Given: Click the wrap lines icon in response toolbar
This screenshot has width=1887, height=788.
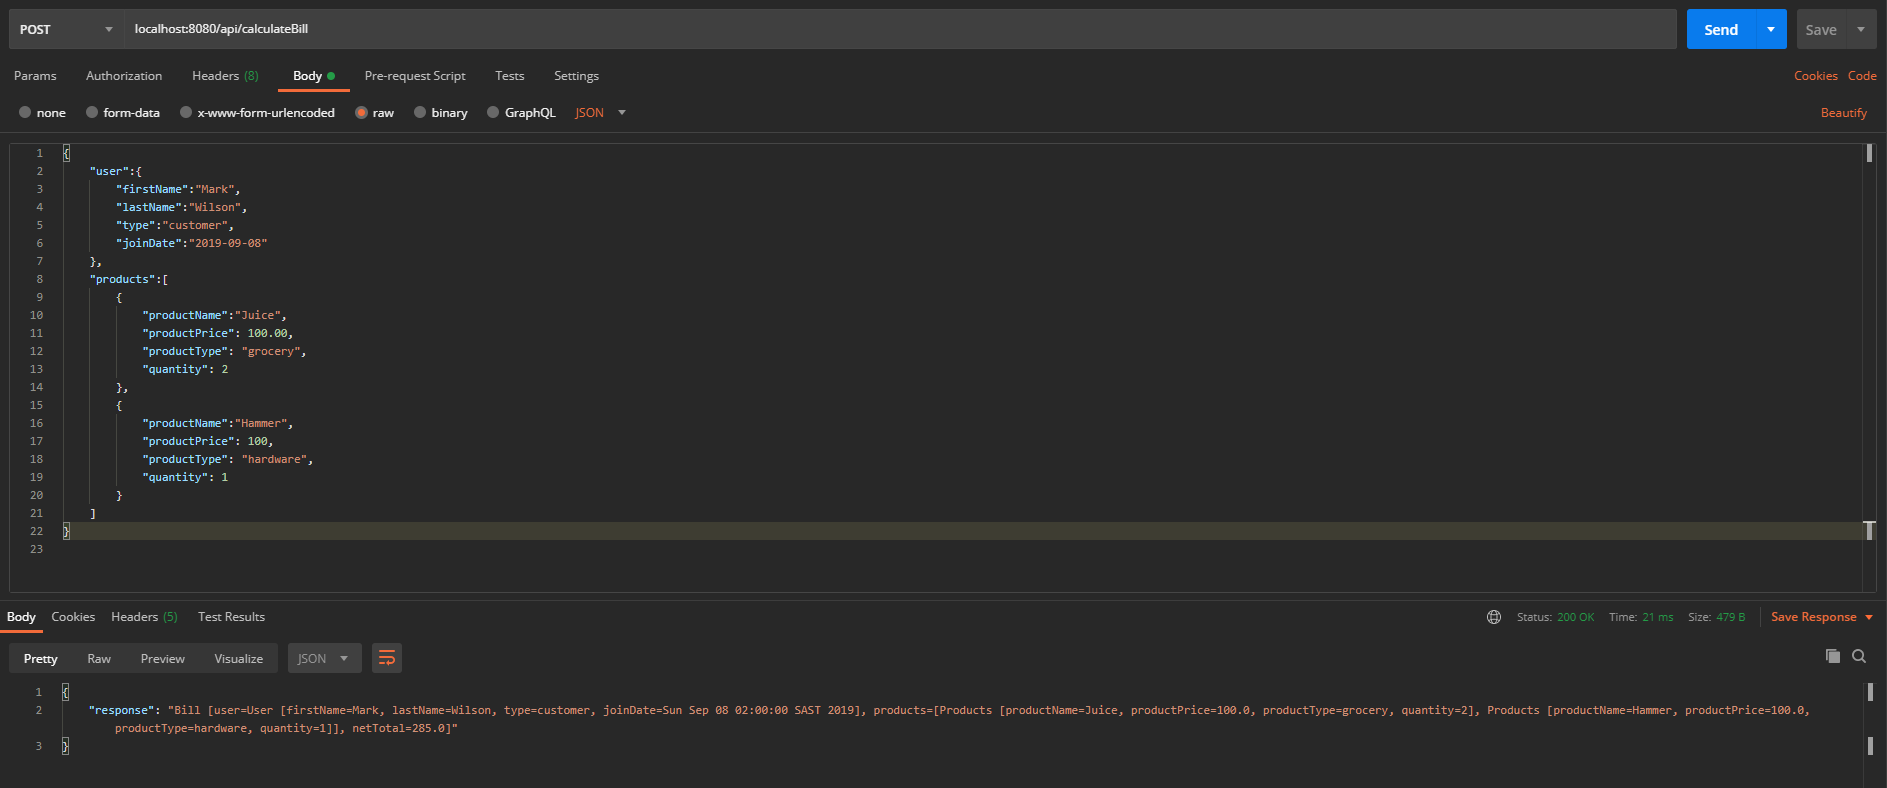Looking at the screenshot, I should (386, 658).
